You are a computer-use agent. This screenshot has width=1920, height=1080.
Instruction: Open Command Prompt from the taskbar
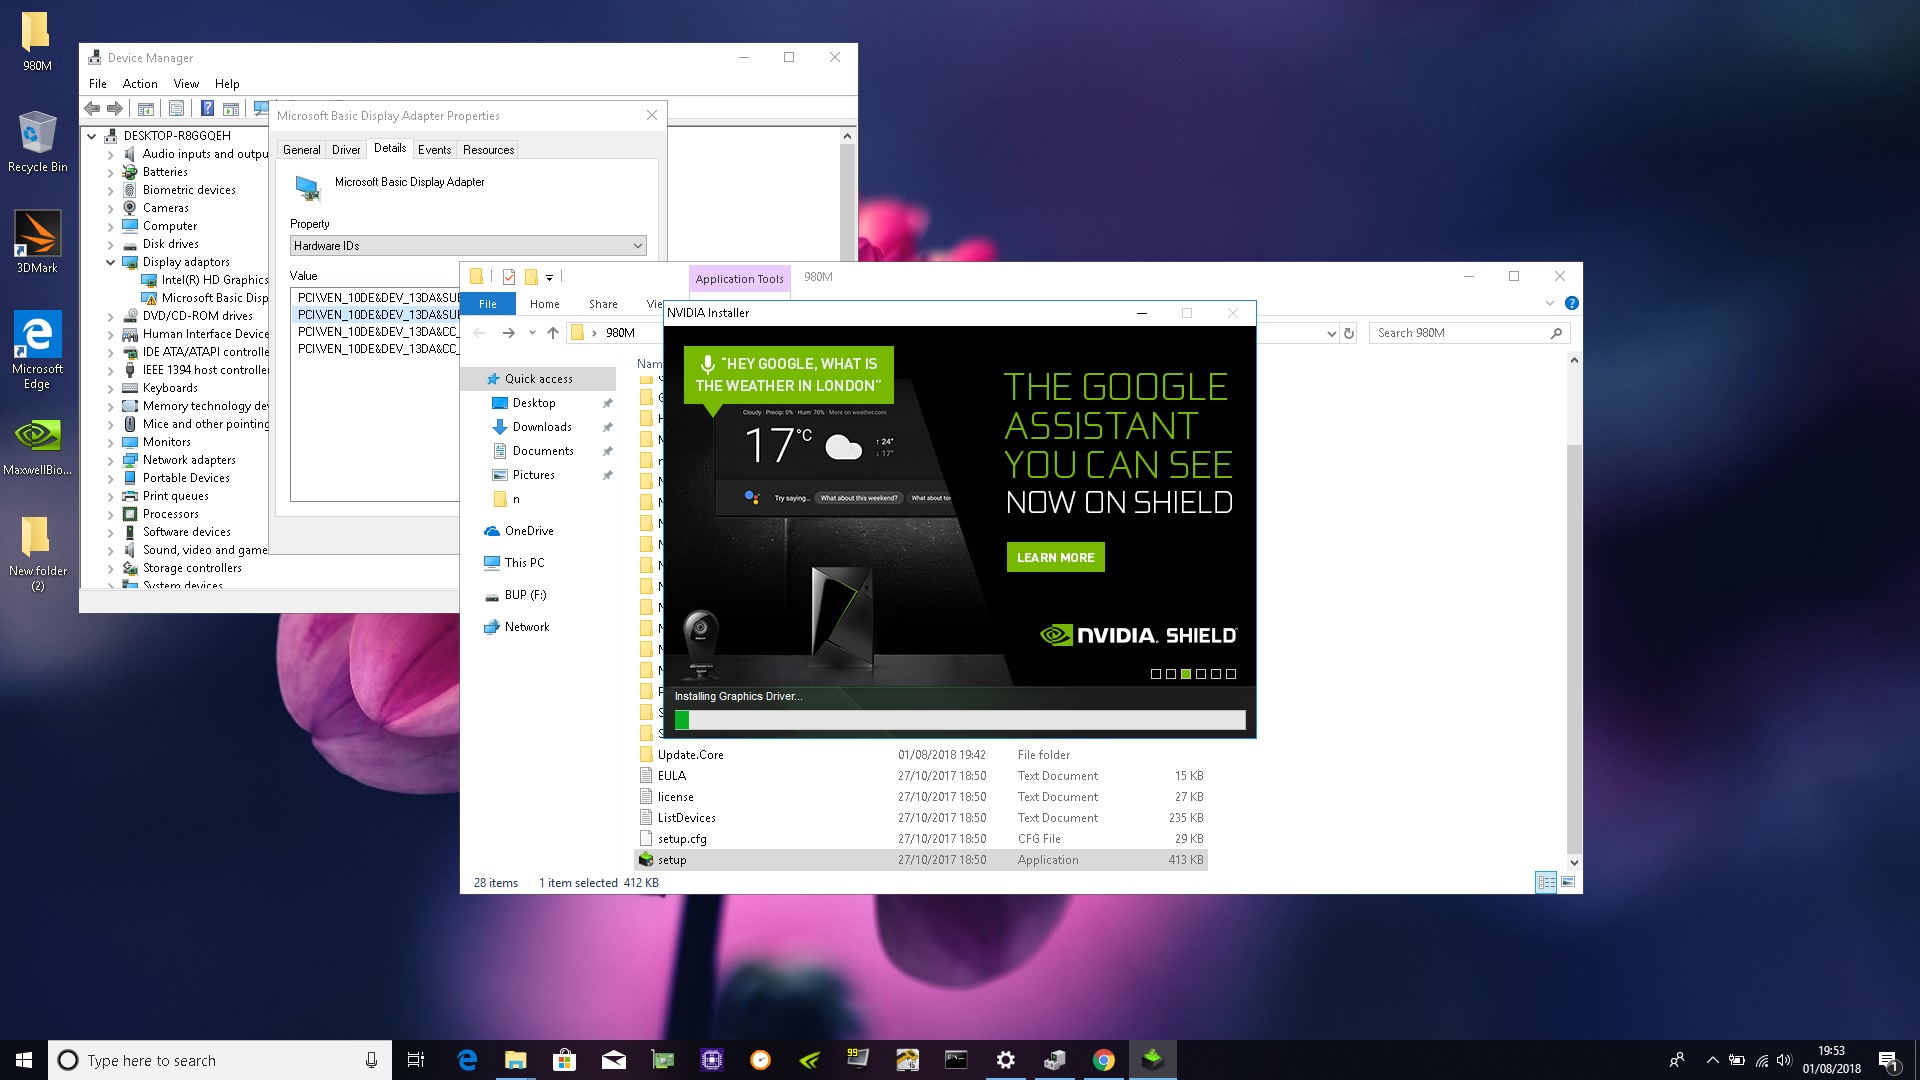[x=957, y=1060]
